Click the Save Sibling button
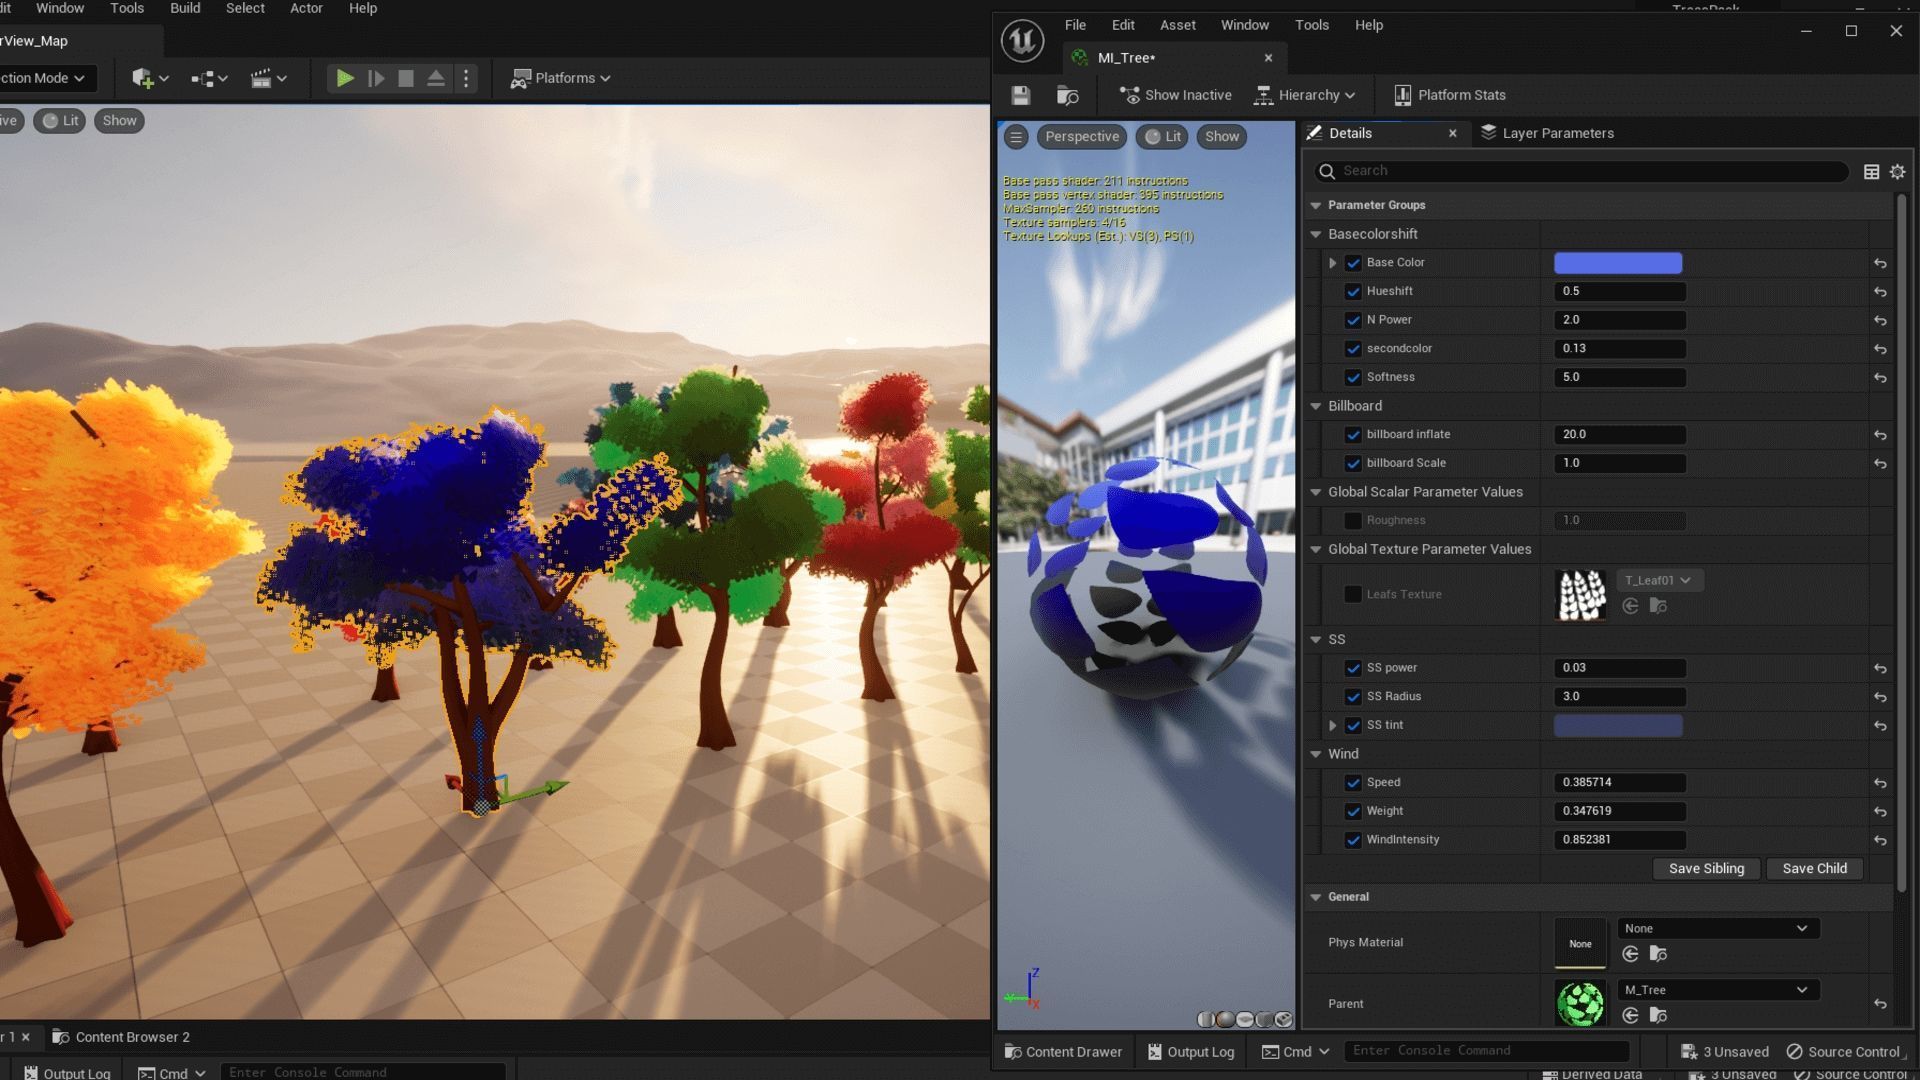 tap(1706, 868)
